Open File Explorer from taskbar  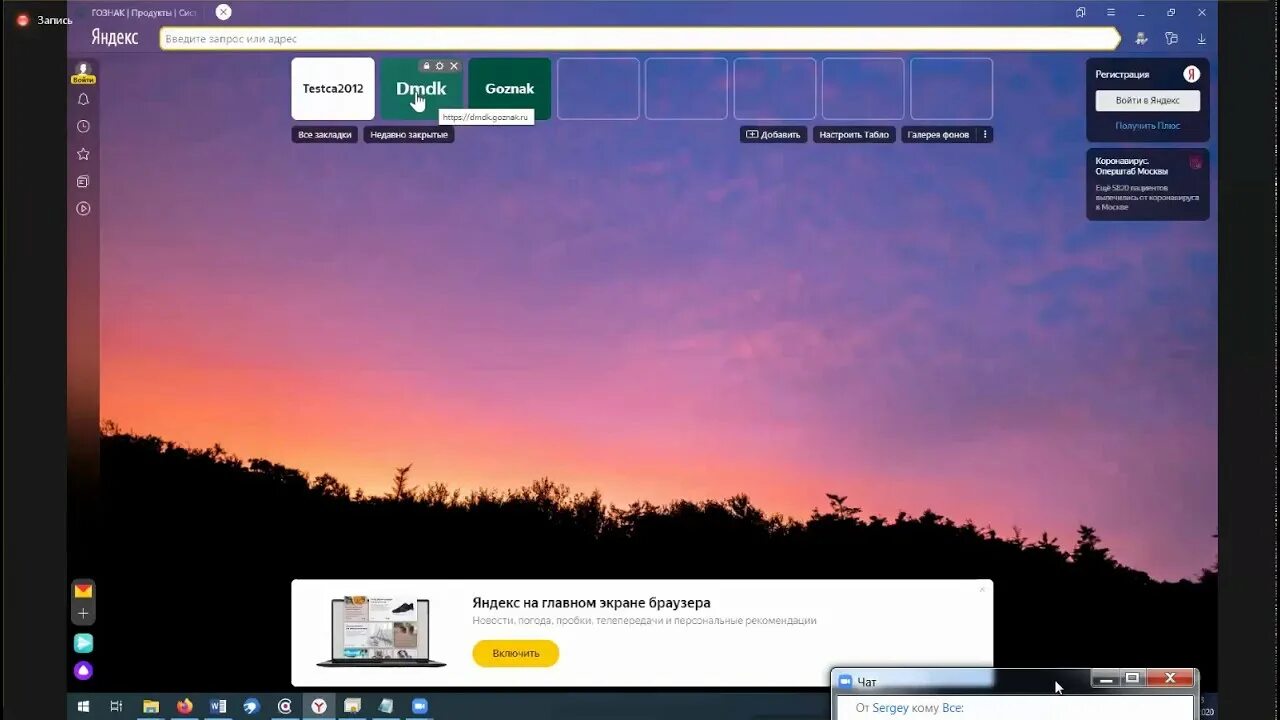click(x=151, y=706)
